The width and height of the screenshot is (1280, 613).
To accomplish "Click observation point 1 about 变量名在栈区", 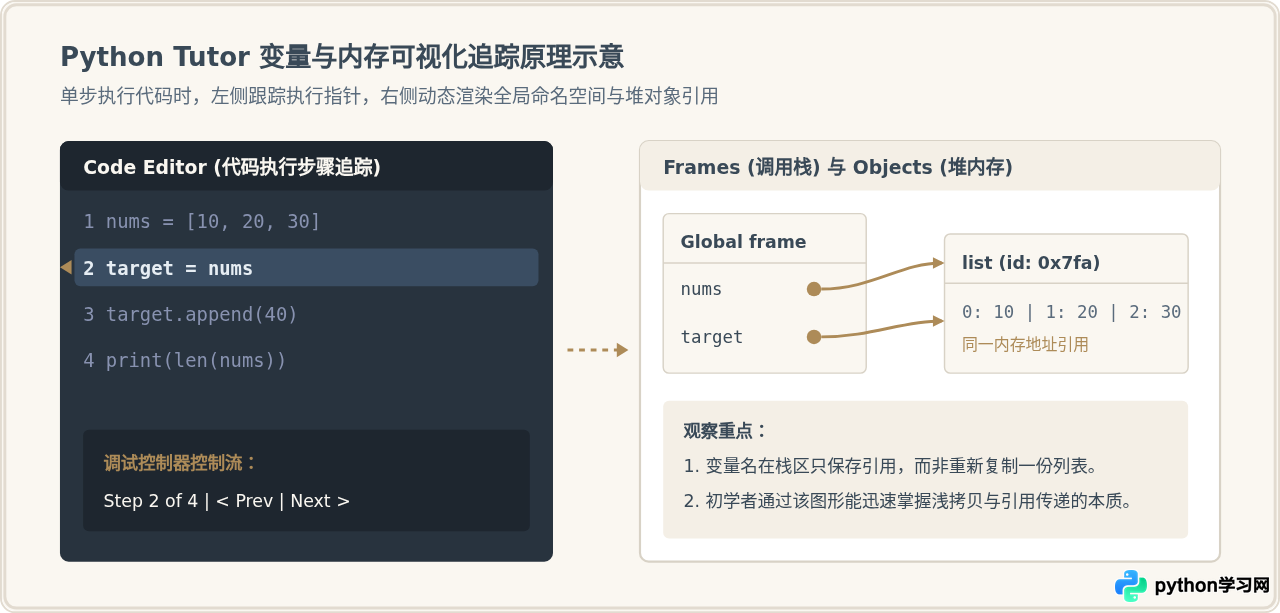I will click(891, 466).
